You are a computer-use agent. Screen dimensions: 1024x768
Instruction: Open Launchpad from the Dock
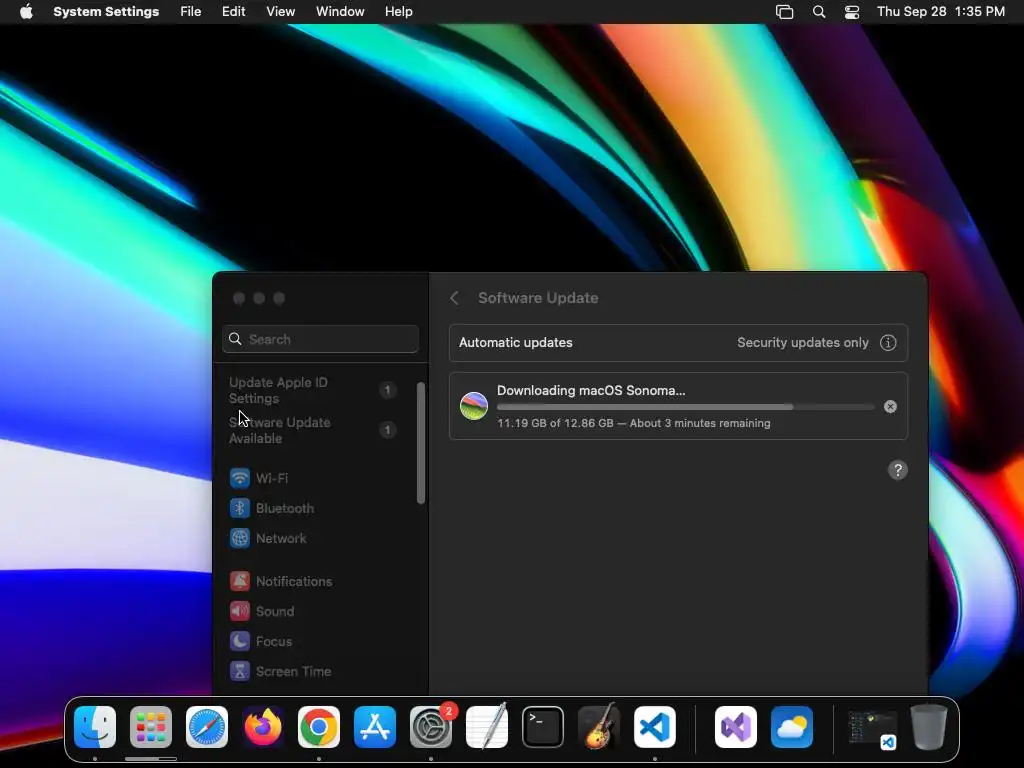(x=151, y=727)
